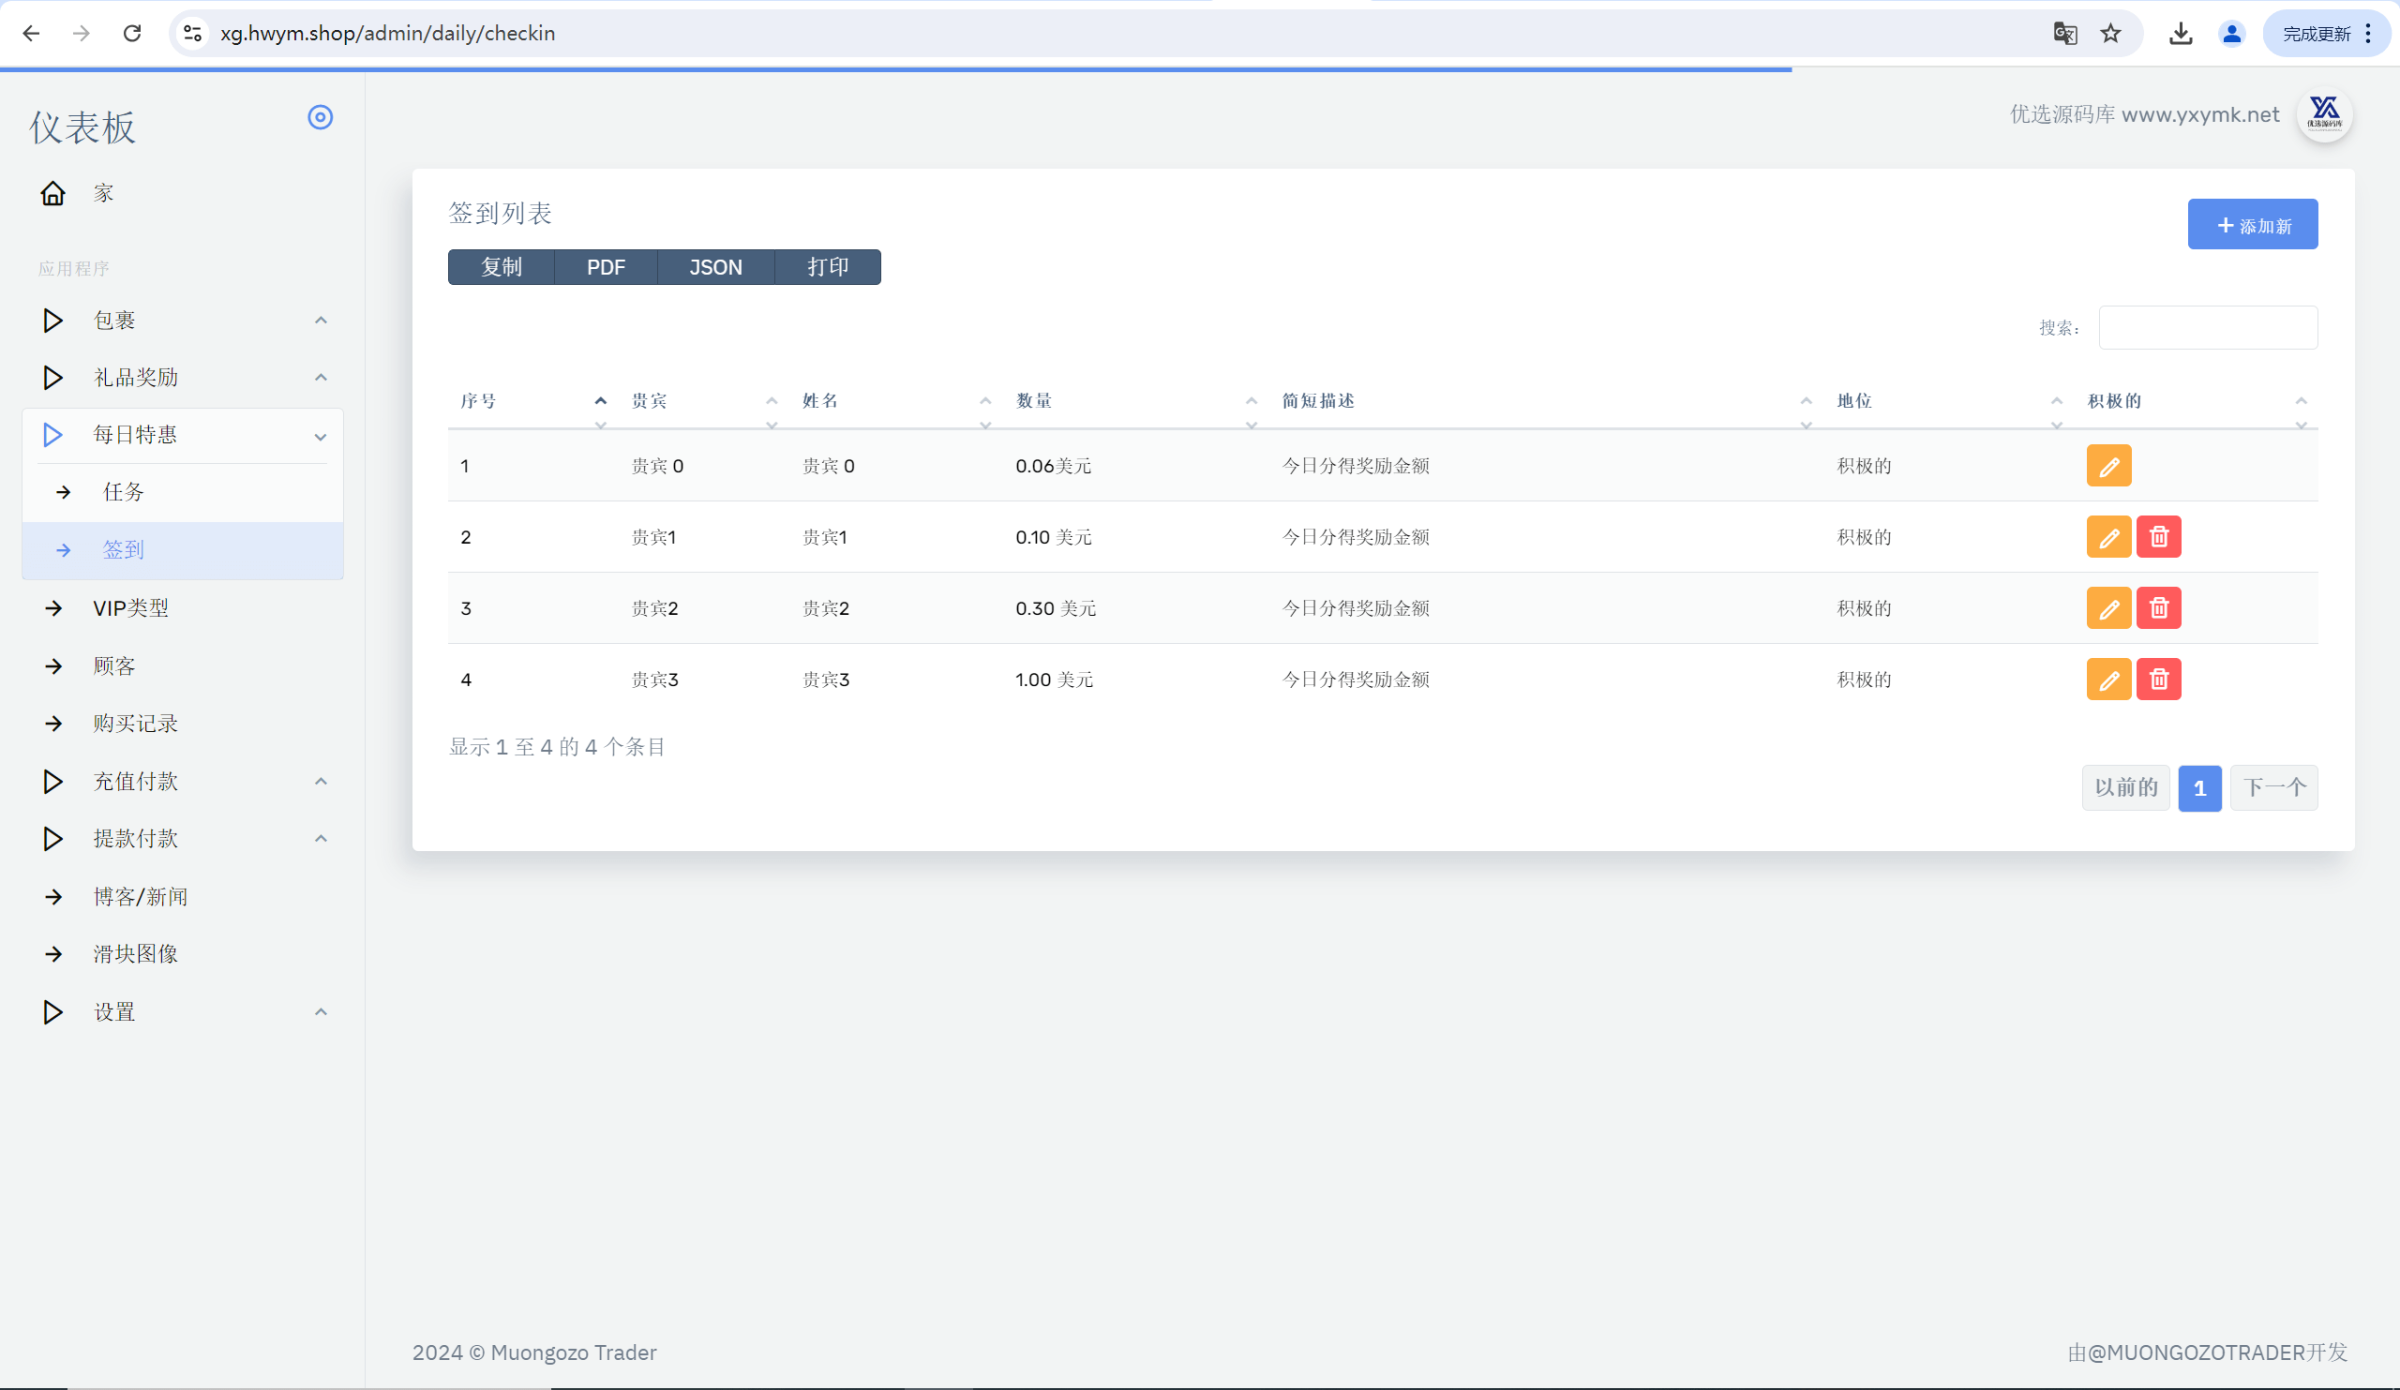Click the edit pencil icon for row 1
Viewport: 2400px width, 1390px height.
point(2108,466)
